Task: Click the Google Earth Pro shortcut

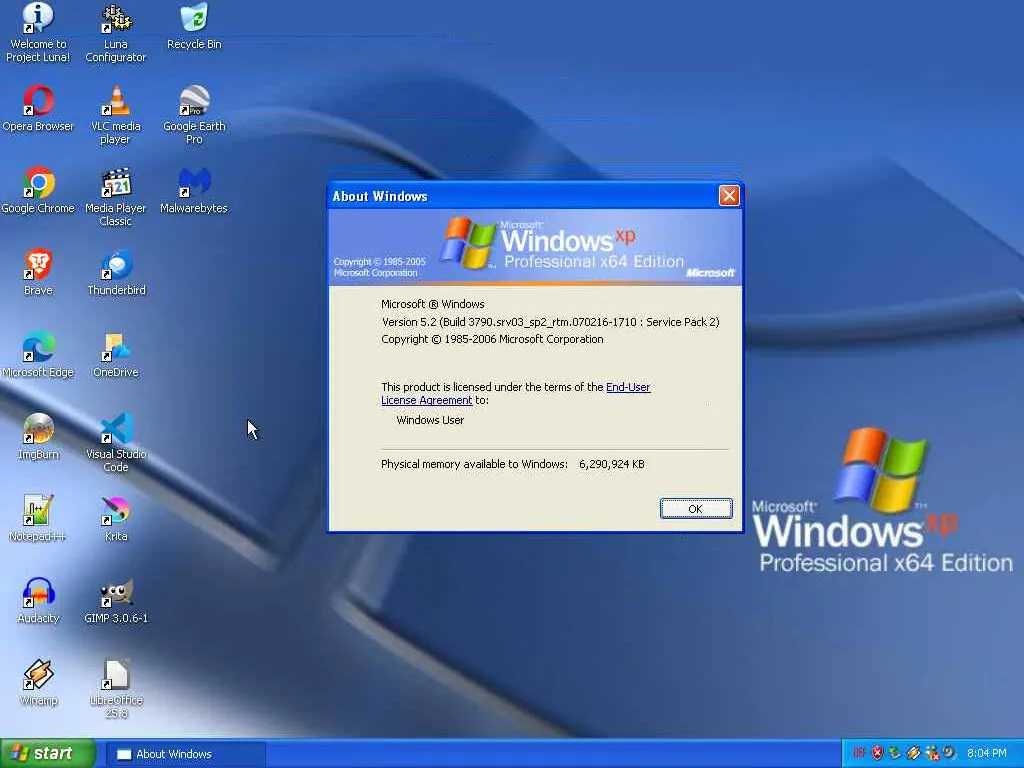Action: coord(194,116)
